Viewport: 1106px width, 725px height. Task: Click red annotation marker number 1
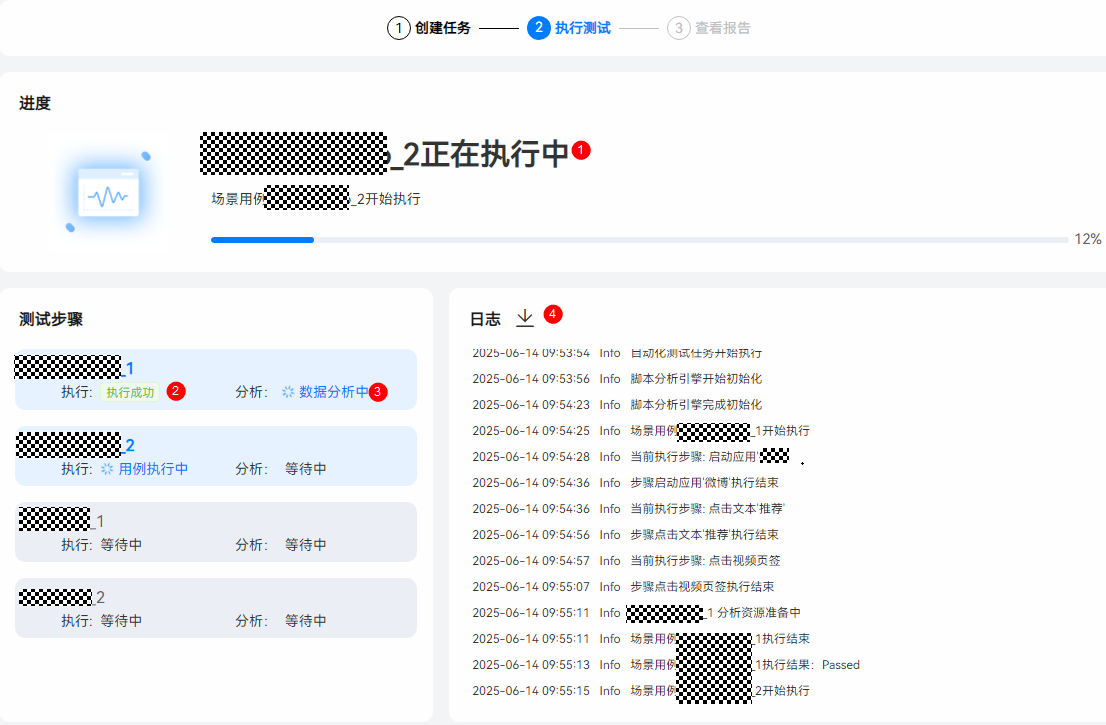pos(582,150)
